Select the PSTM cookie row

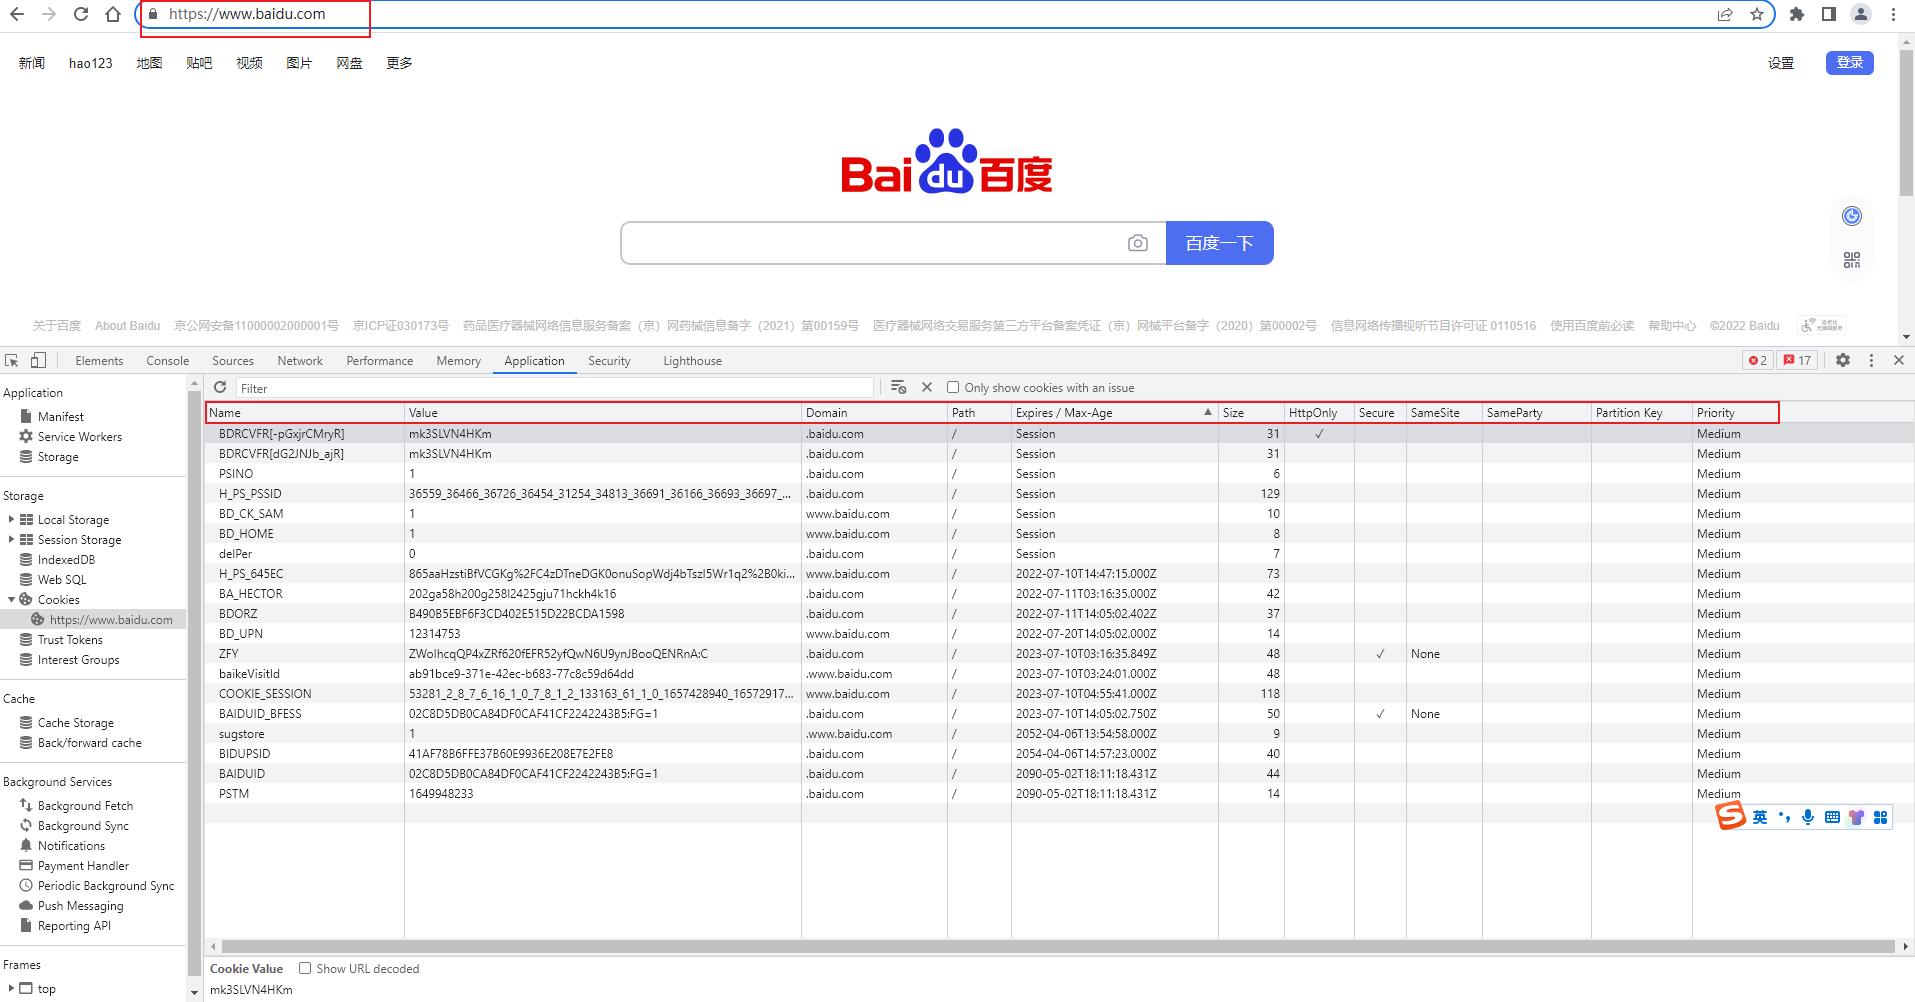pos(1059,794)
